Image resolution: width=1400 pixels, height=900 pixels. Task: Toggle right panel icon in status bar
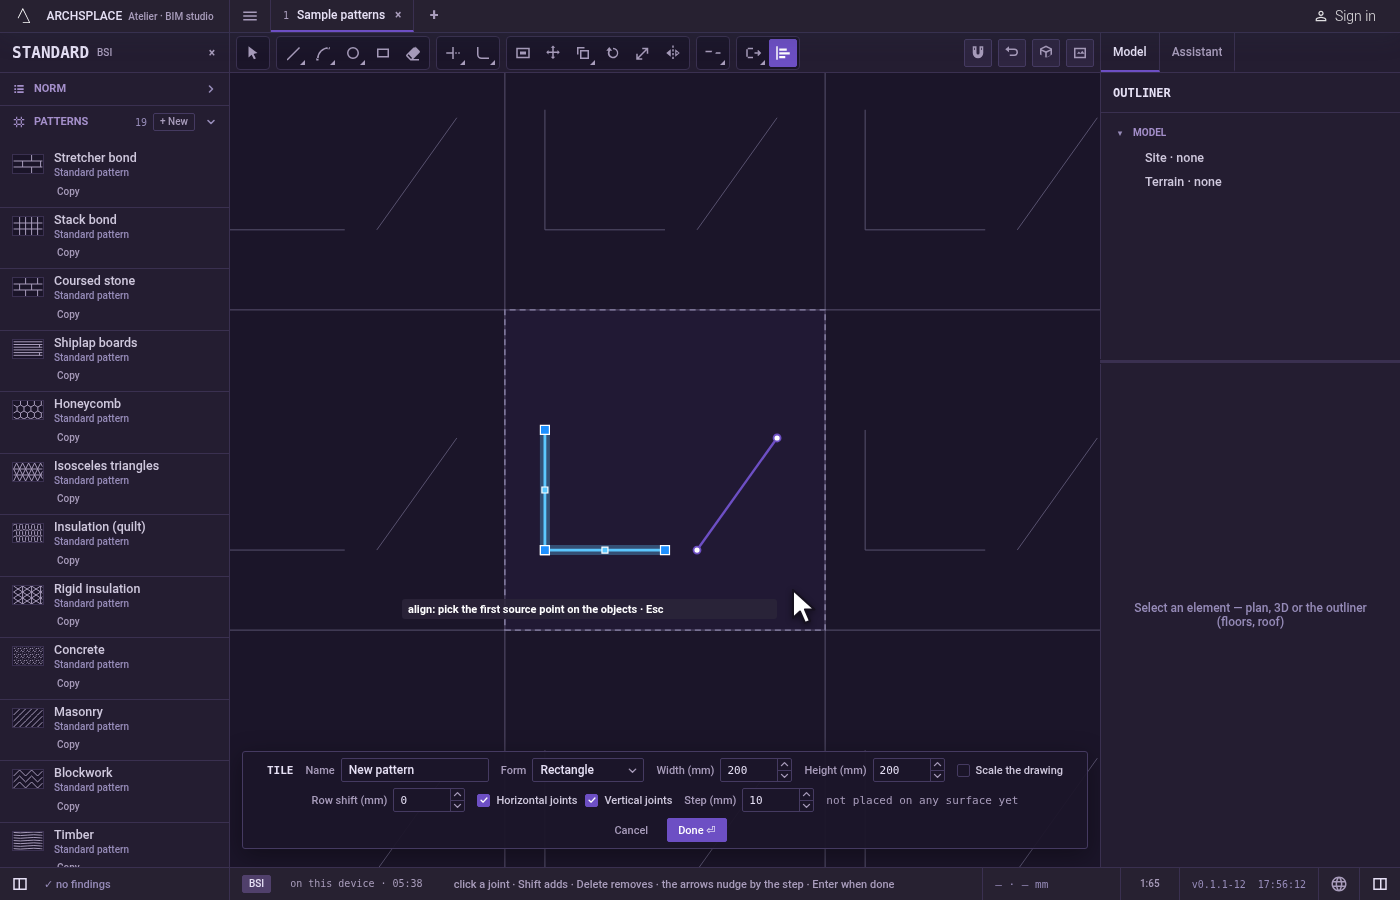pos(1380,884)
